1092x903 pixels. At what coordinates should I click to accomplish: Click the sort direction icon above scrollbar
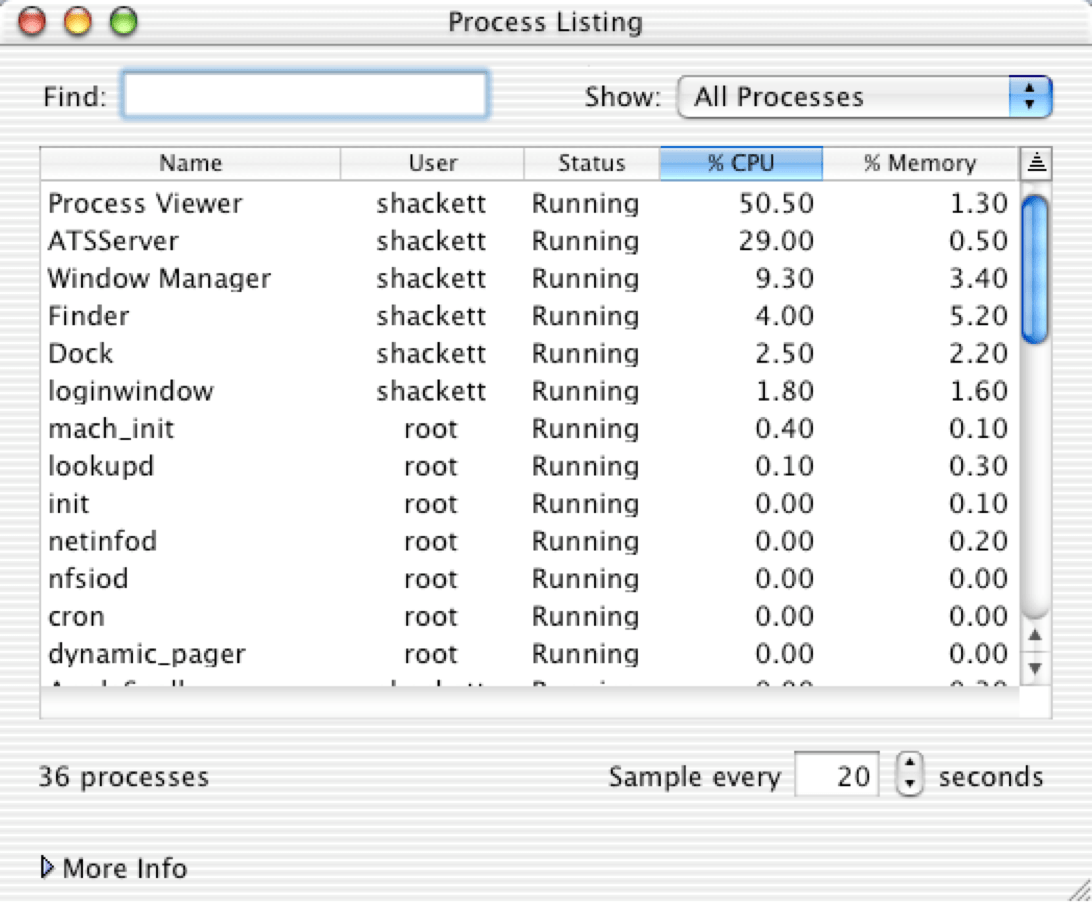coord(1035,163)
